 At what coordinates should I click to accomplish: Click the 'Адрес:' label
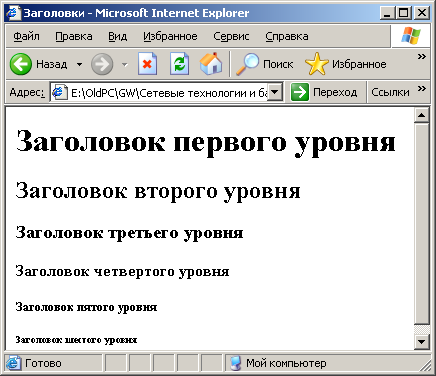point(27,92)
